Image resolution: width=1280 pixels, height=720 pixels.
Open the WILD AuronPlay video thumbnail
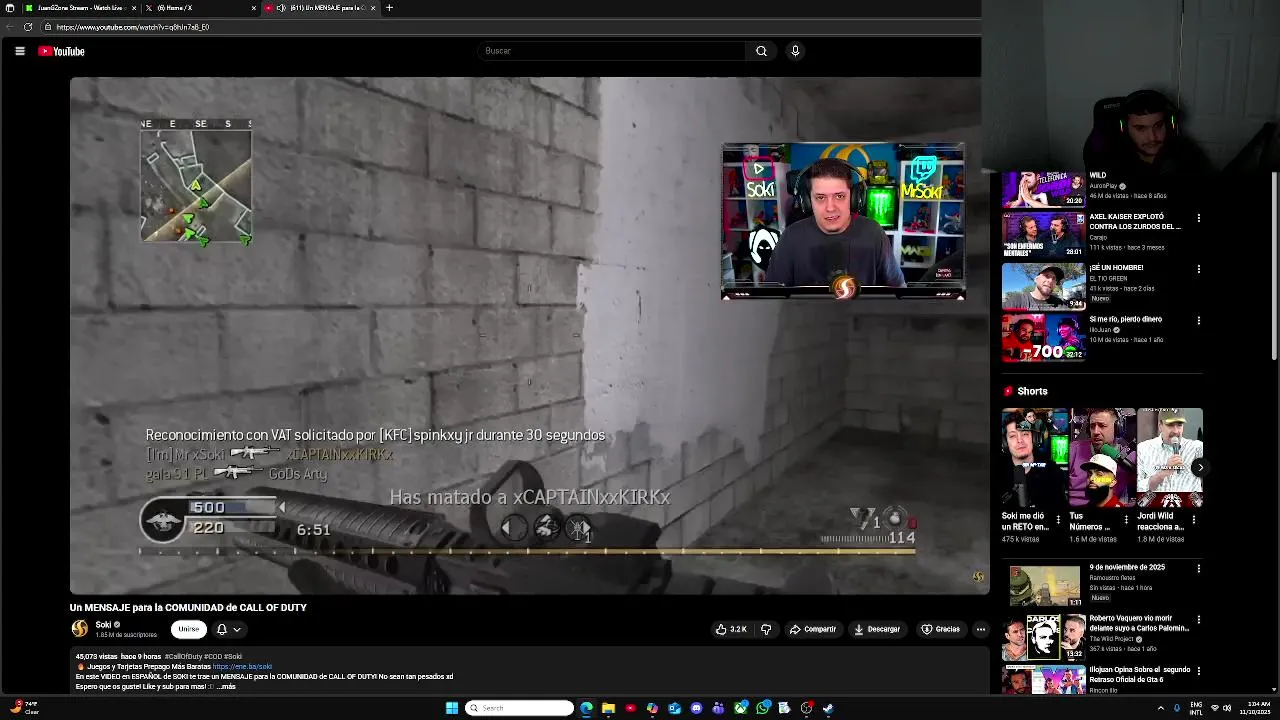pos(1043,188)
